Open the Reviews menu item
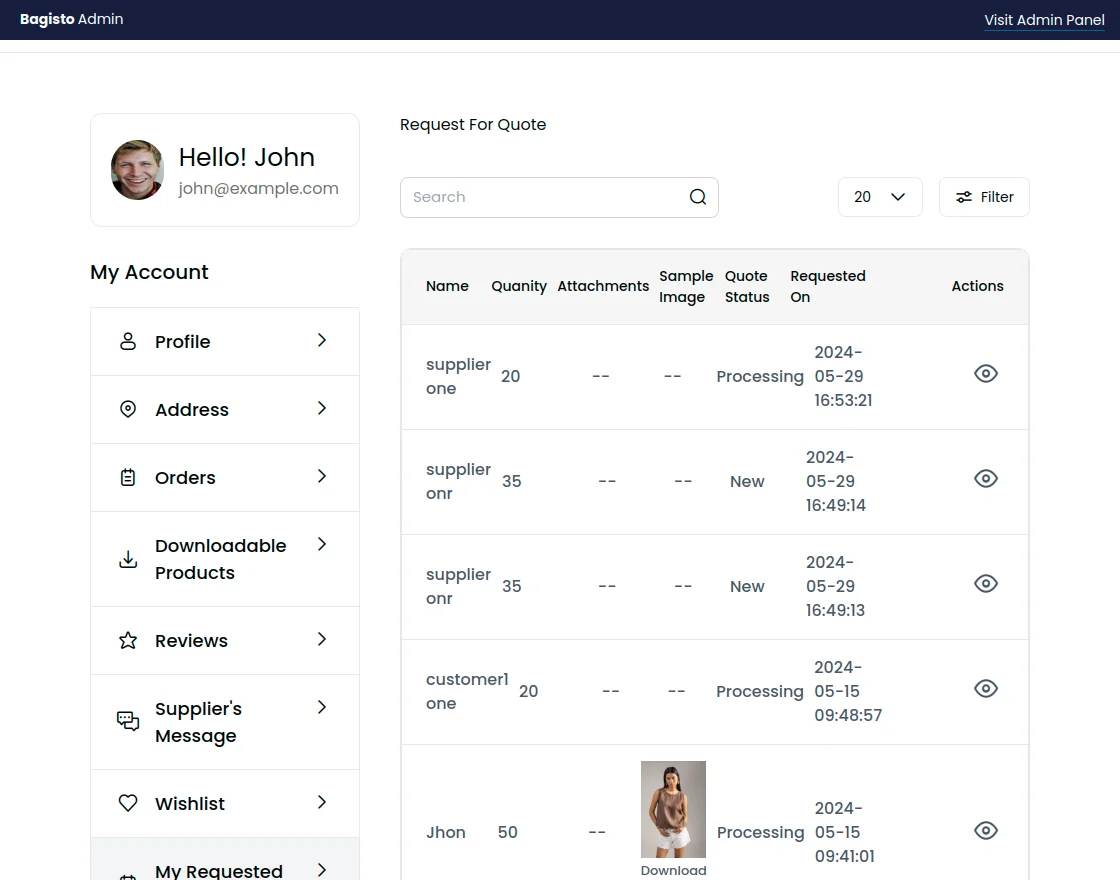1120x880 pixels. (191, 641)
